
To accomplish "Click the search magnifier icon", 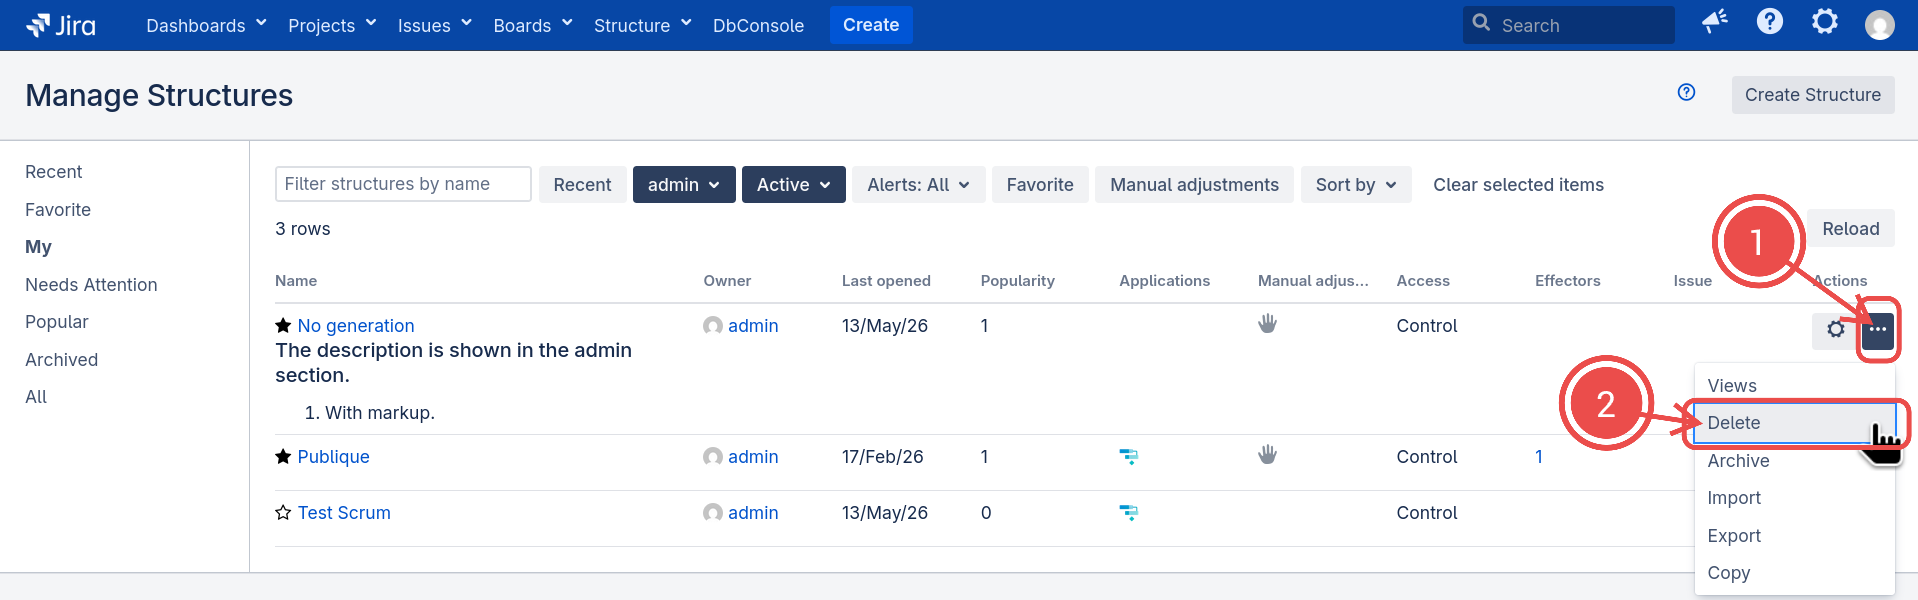I will coord(1482,23).
